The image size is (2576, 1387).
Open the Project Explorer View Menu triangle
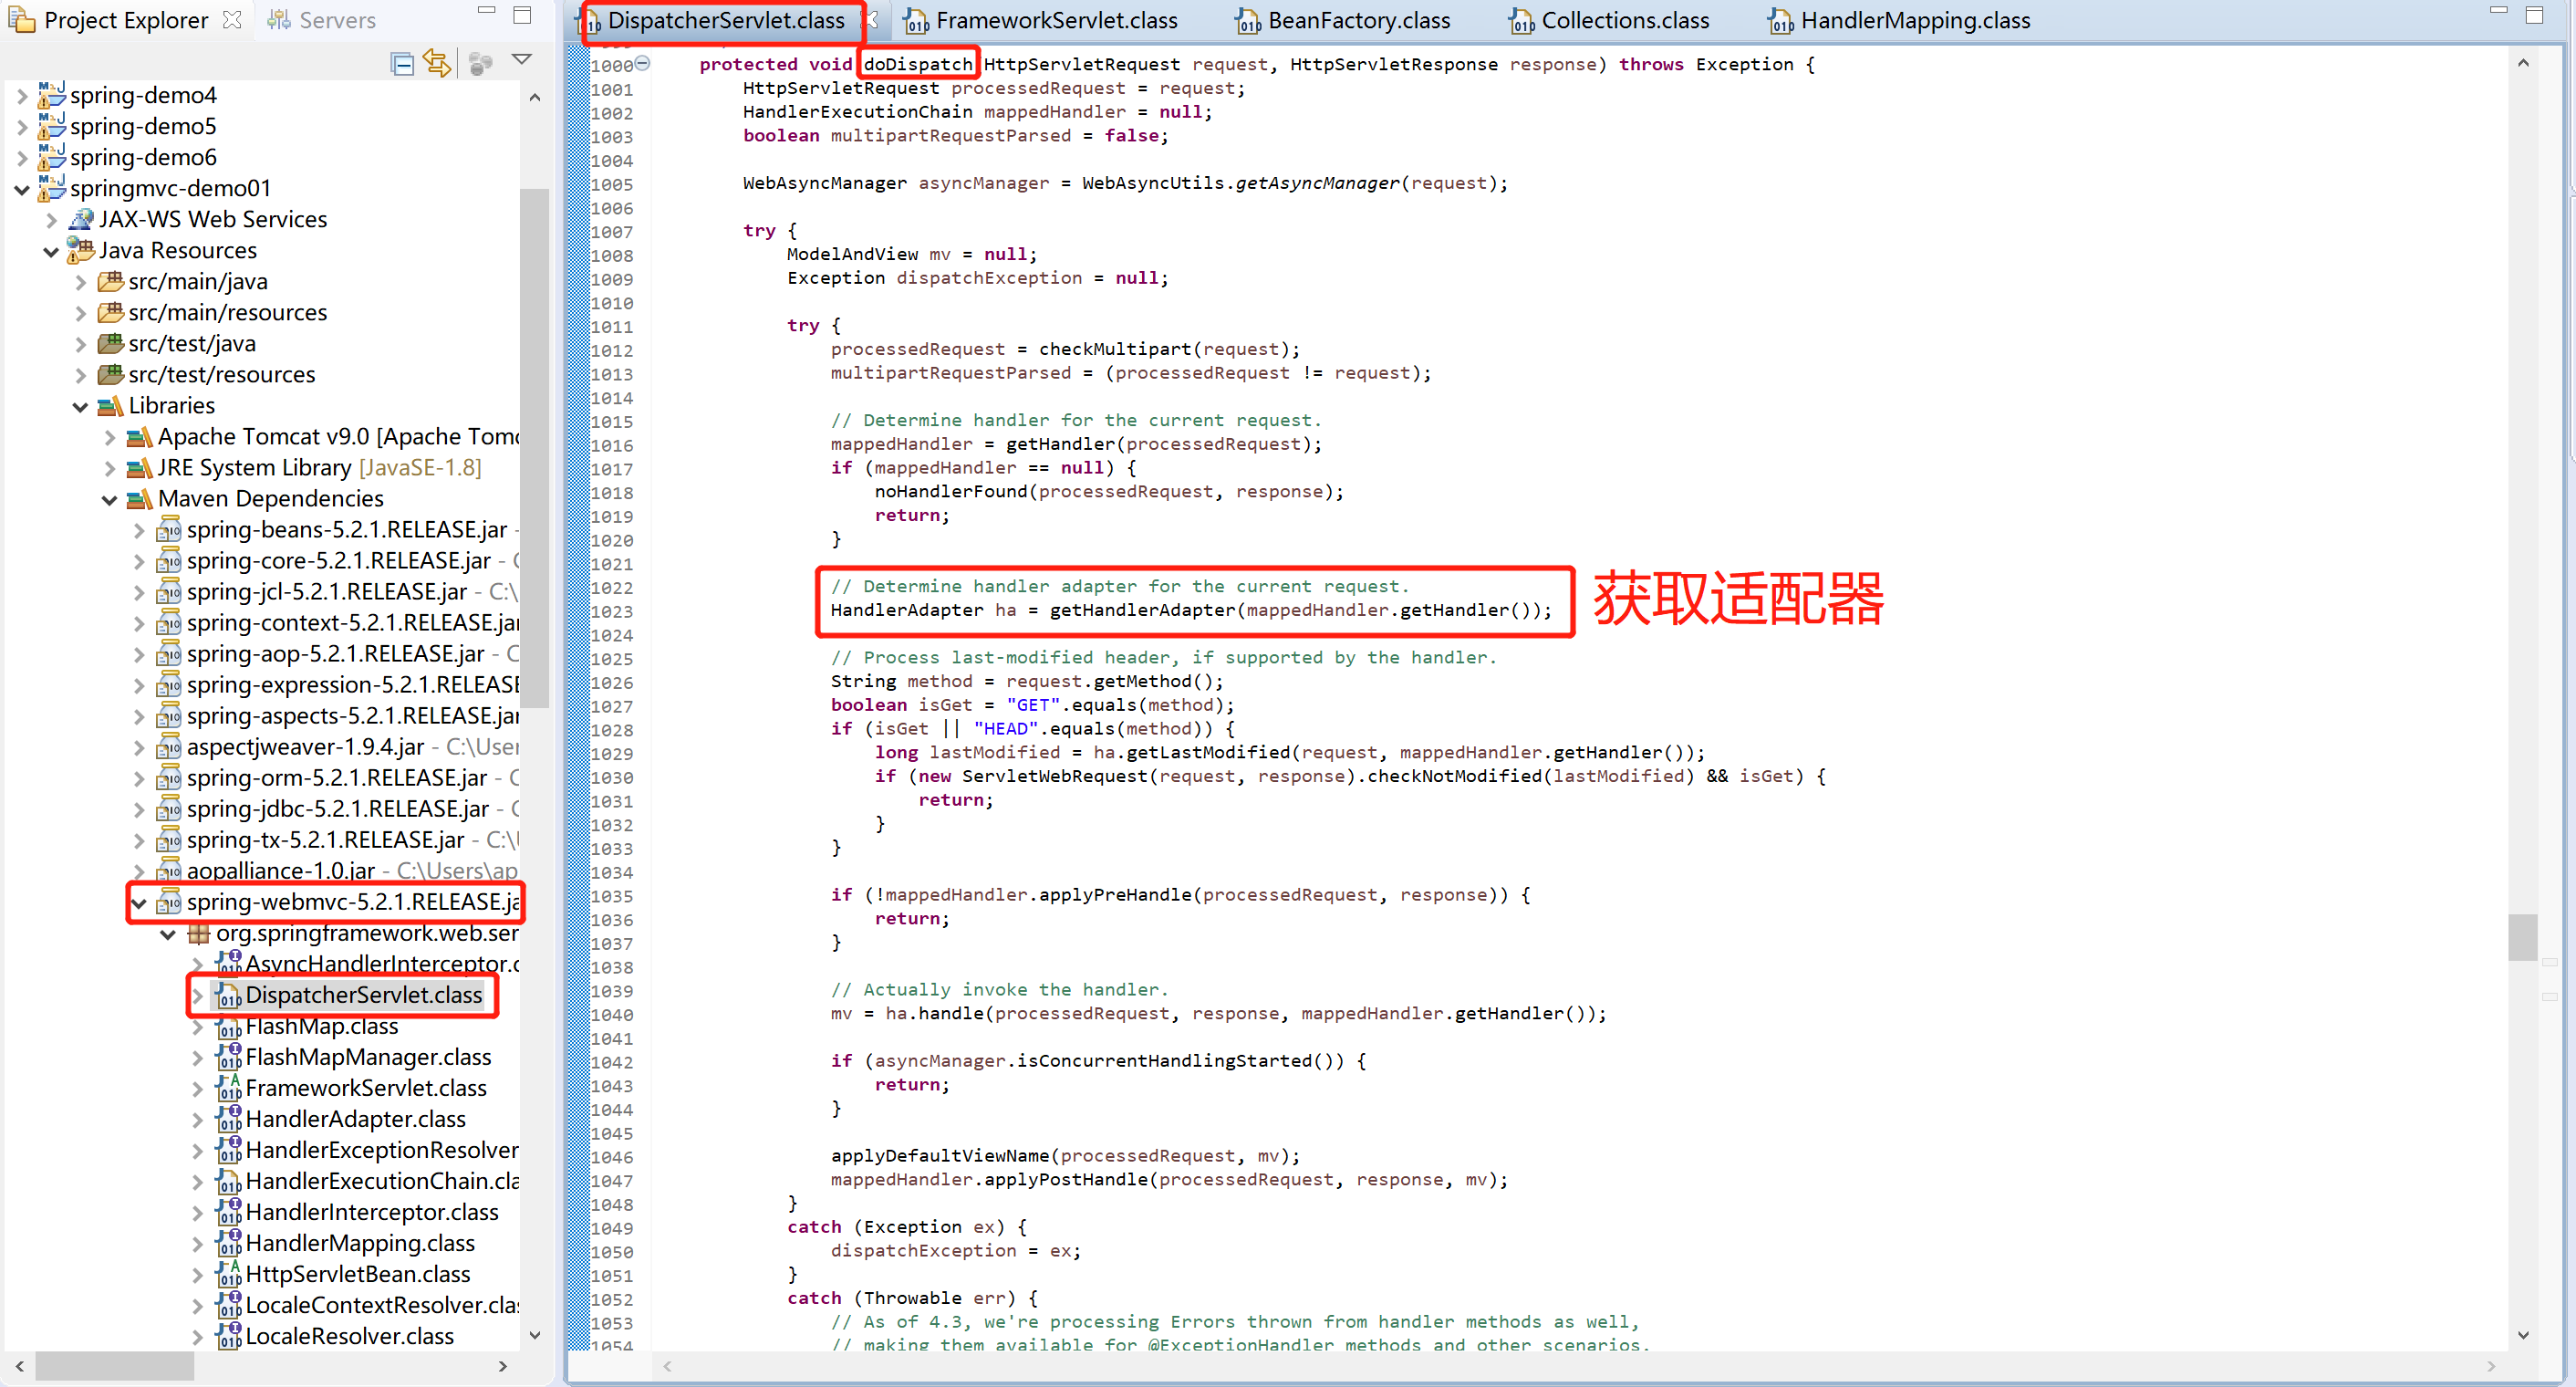(x=521, y=60)
